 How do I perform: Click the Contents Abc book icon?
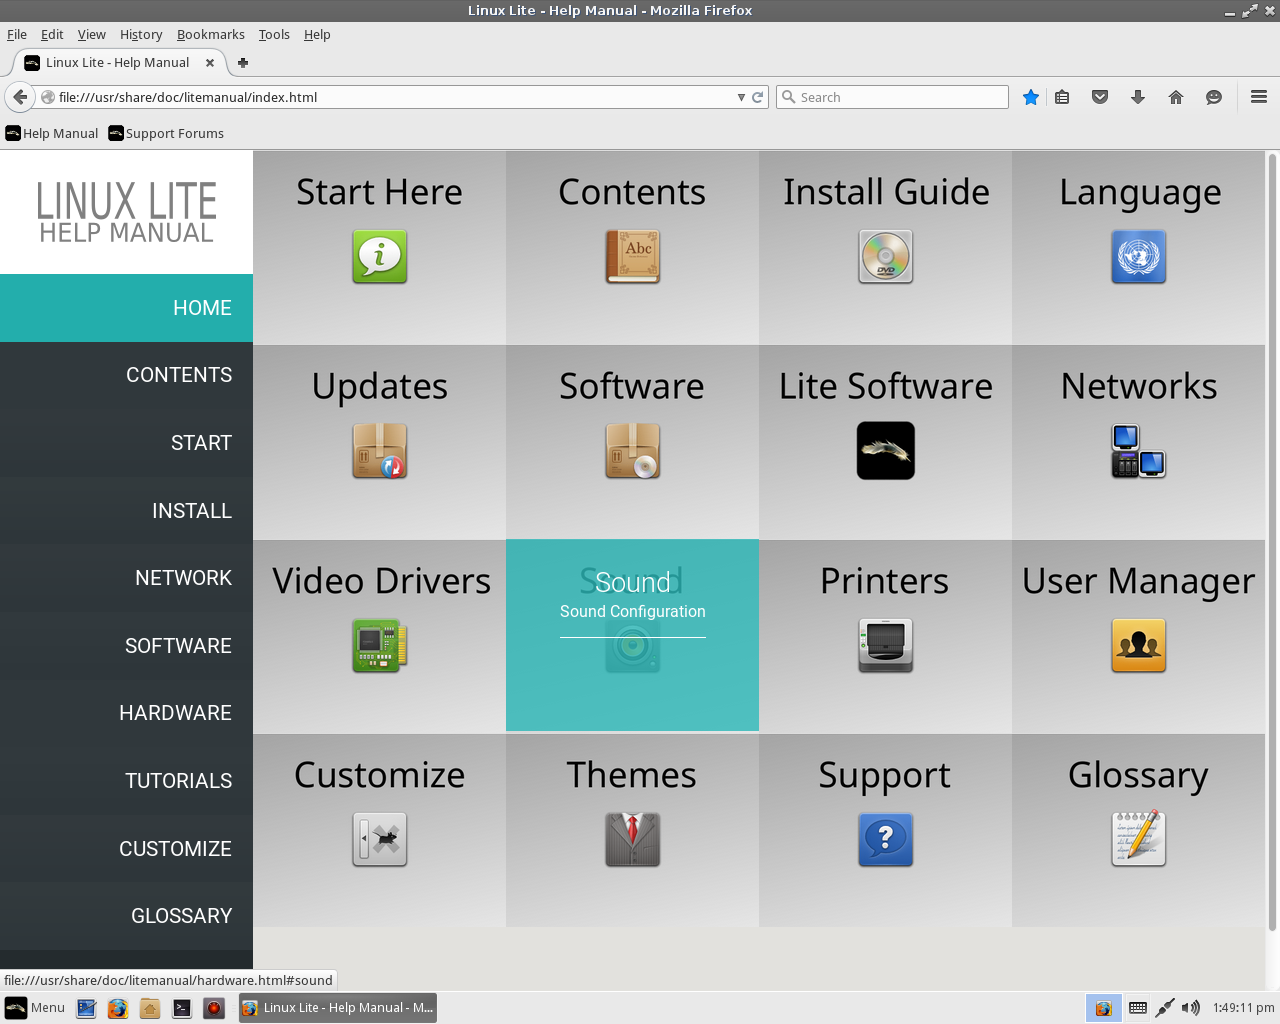click(632, 257)
